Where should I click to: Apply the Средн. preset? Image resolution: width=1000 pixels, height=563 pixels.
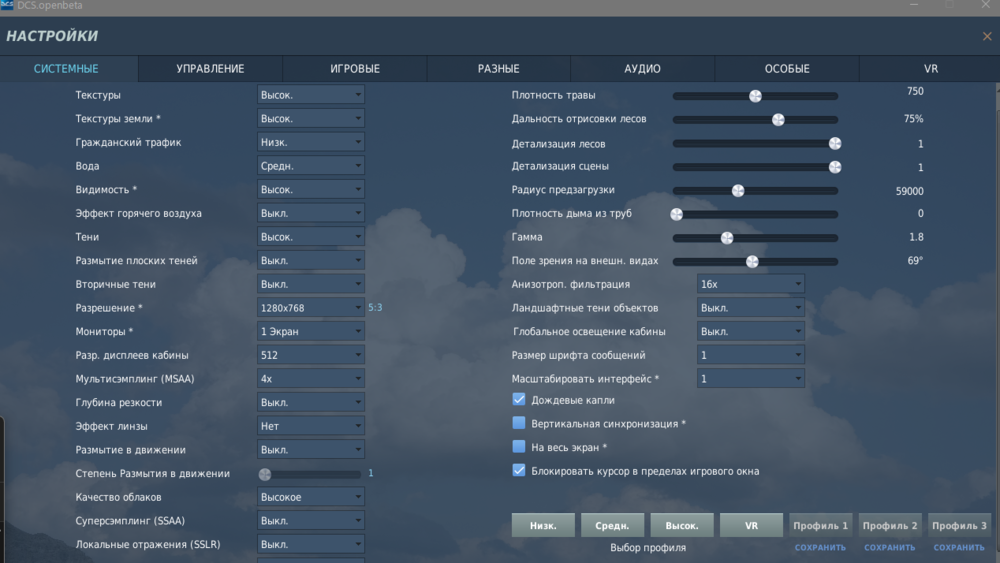(612, 525)
